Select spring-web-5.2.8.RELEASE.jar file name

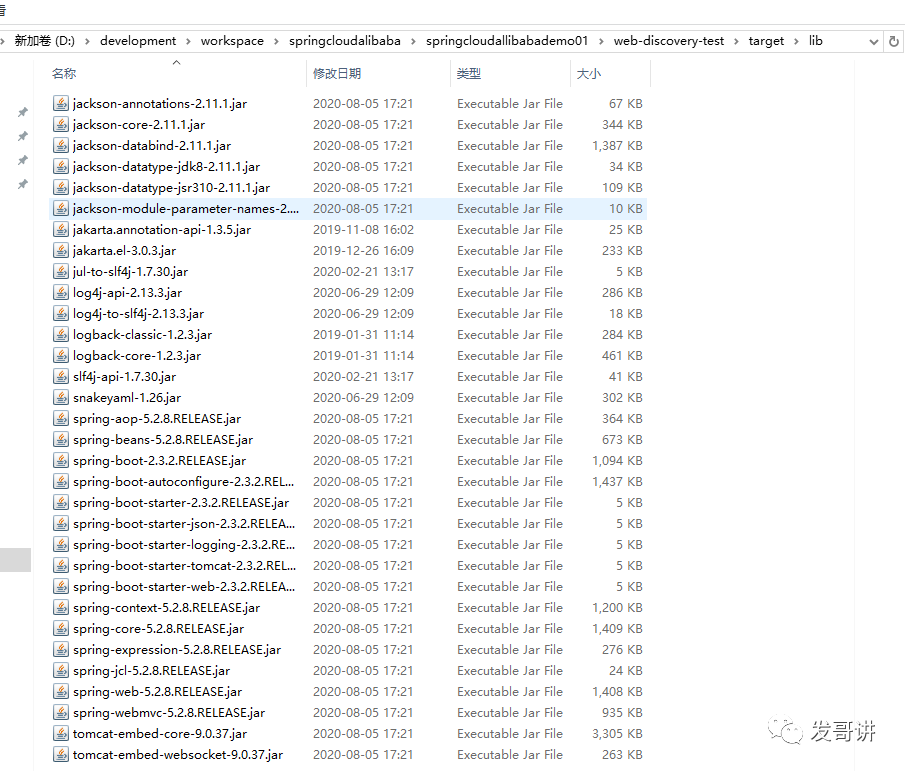click(x=158, y=692)
